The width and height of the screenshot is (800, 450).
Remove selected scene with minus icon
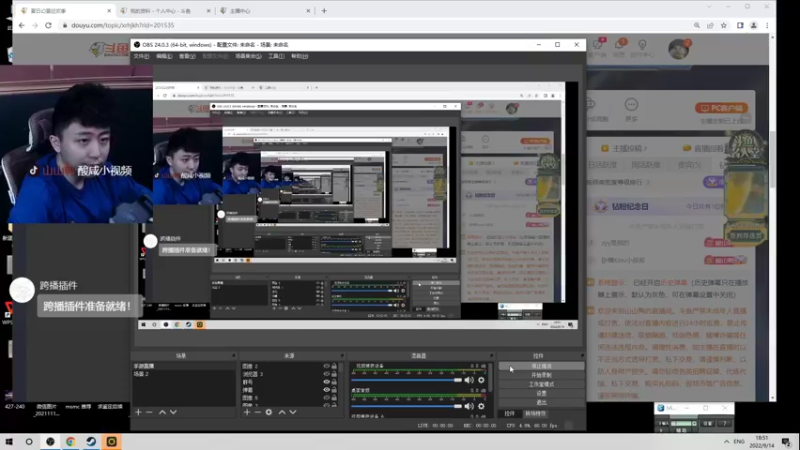pos(149,412)
